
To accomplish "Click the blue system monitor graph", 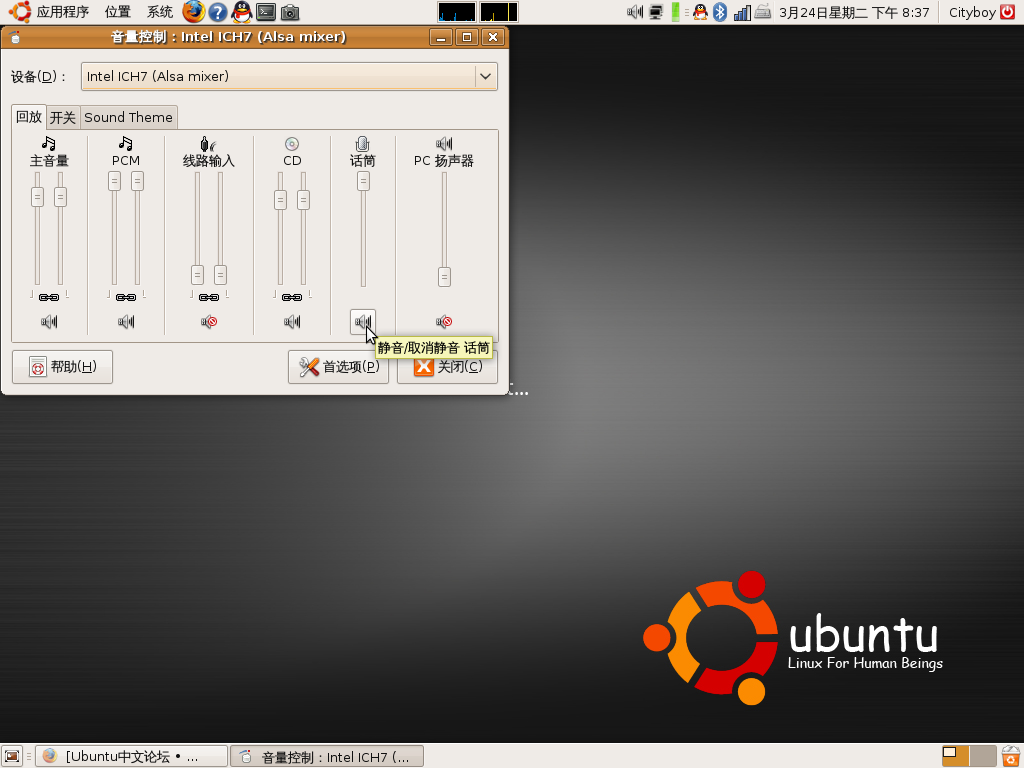I will tap(456, 12).
